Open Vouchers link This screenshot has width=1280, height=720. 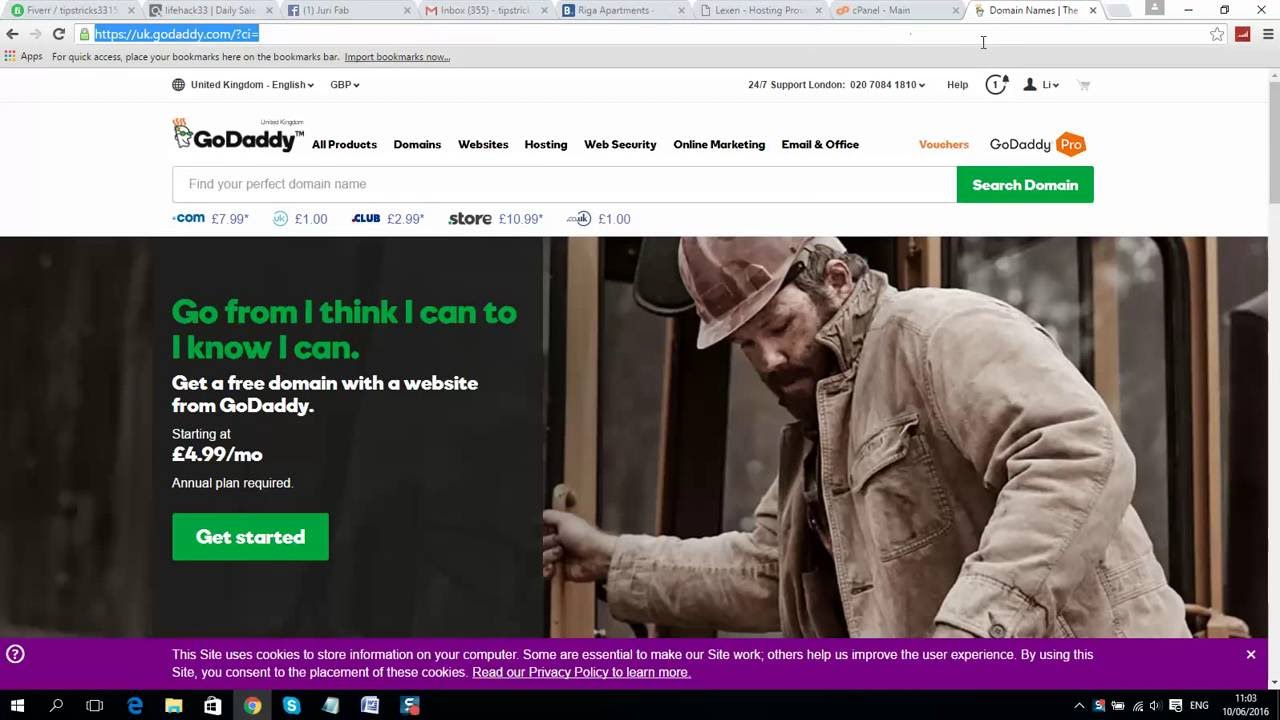coord(944,145)
